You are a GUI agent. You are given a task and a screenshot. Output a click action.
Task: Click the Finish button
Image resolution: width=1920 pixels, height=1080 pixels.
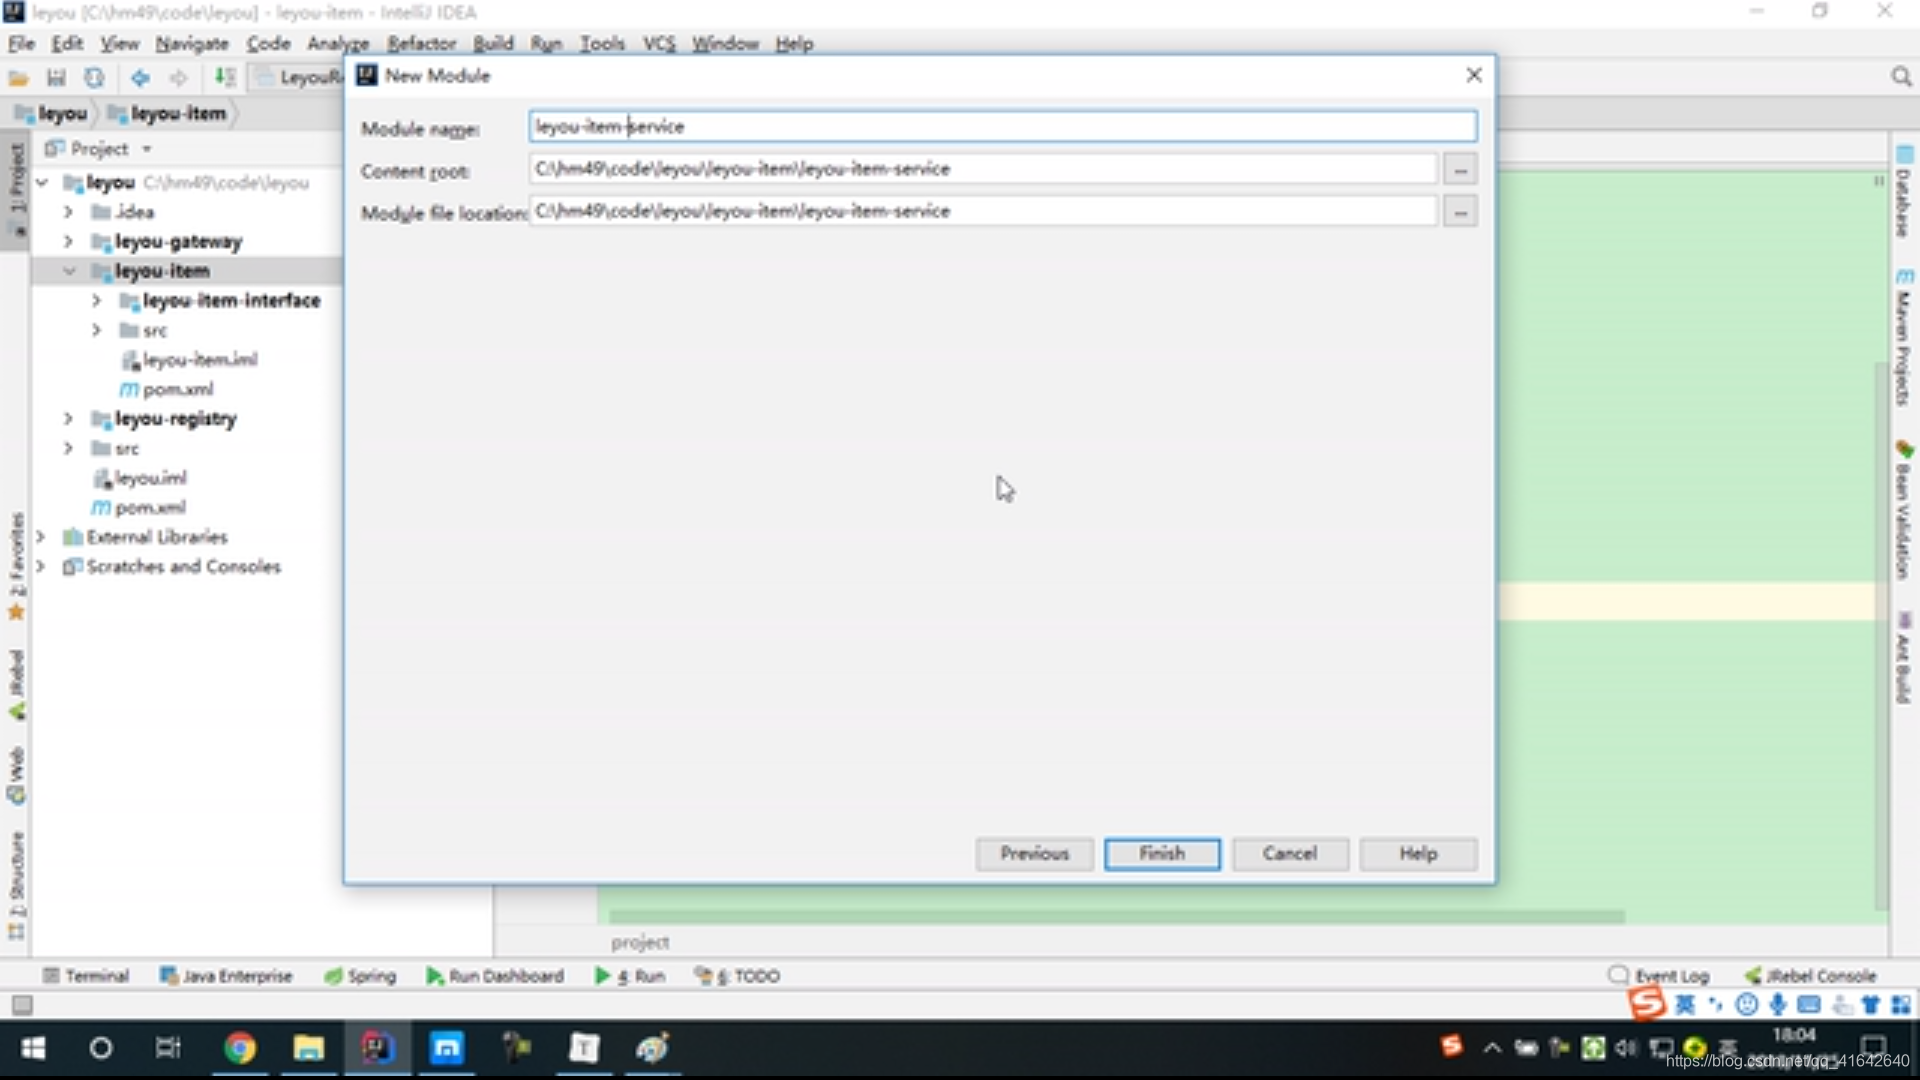pos(1162,854)
